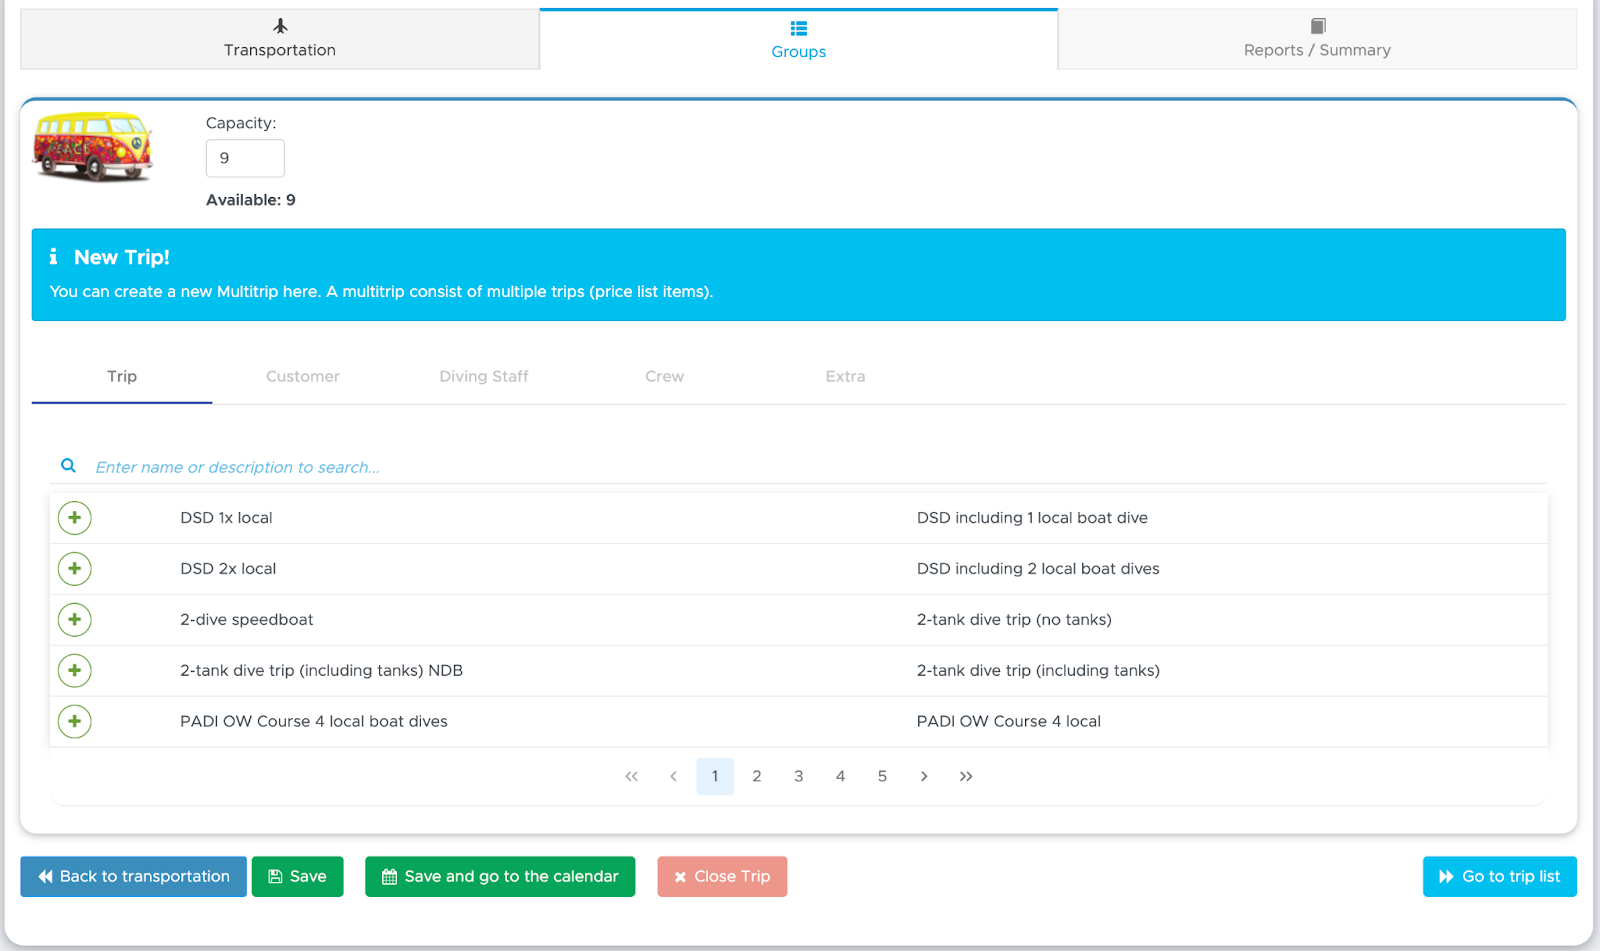Select the '2-tank dive trip (including tanks)' description
The height and width of the screenshot is (951, 1600).
1038,671
